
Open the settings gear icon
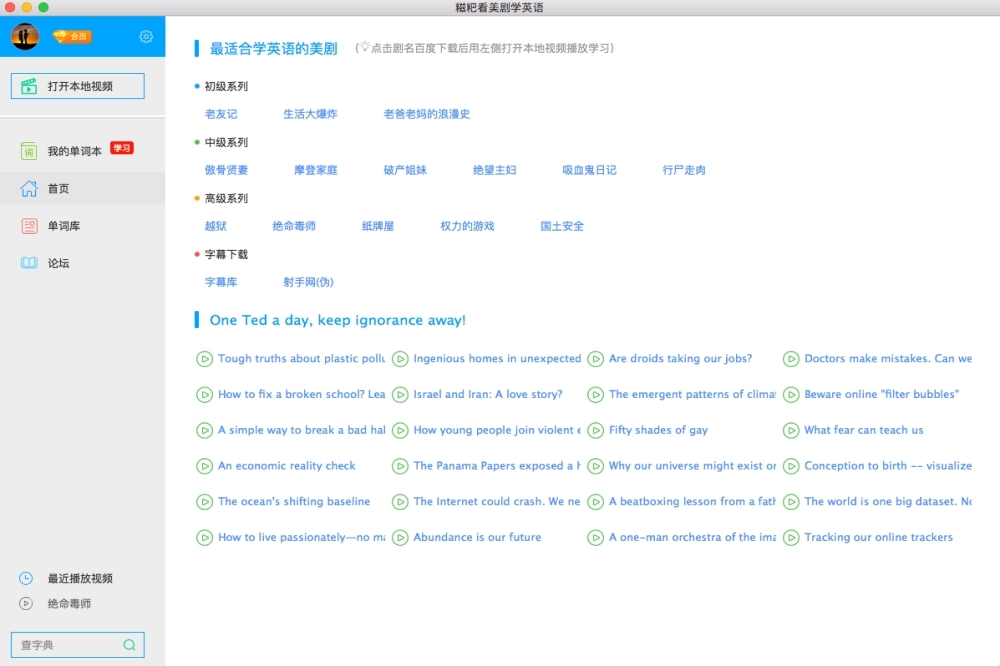146,37
